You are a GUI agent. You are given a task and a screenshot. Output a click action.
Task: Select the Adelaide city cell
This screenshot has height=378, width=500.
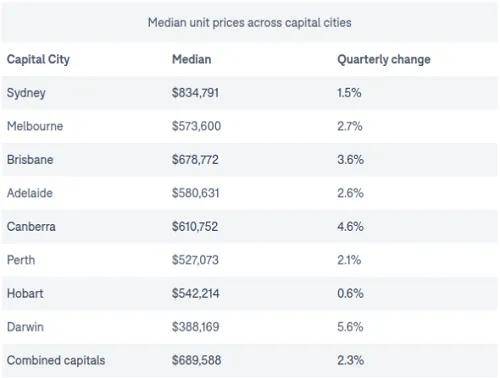30,193
